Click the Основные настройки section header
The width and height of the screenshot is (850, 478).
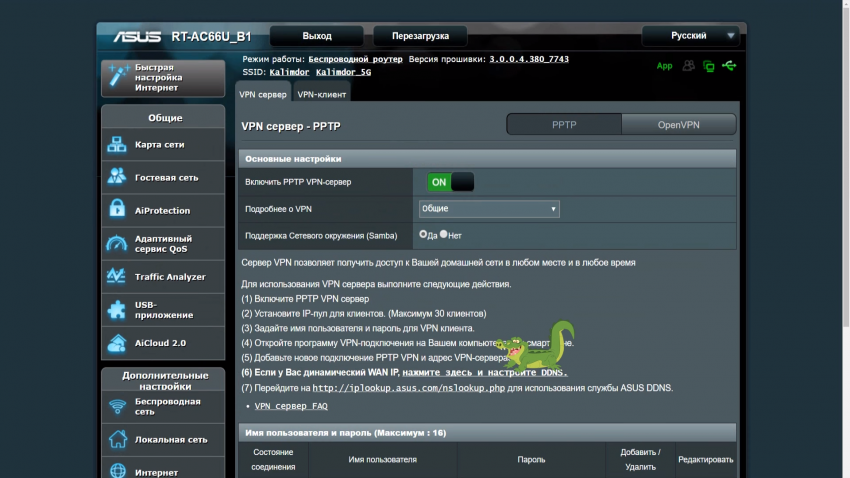tap(487, 159)
